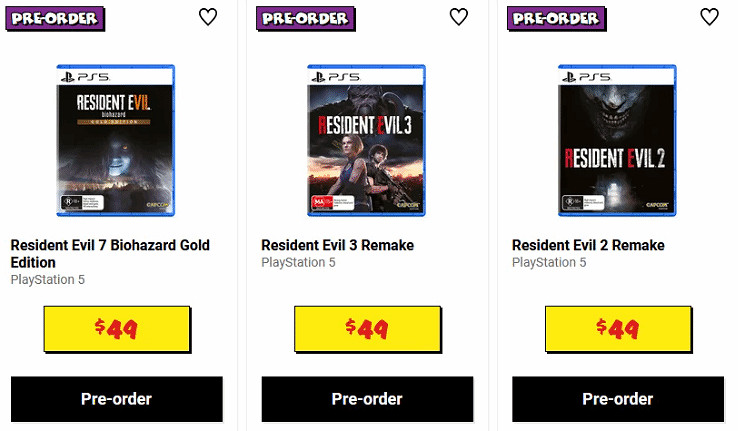Click the PlayStation 5 label under Resident Evil 3
Viewport: 738px width, 431px height.
pos(298,263)
